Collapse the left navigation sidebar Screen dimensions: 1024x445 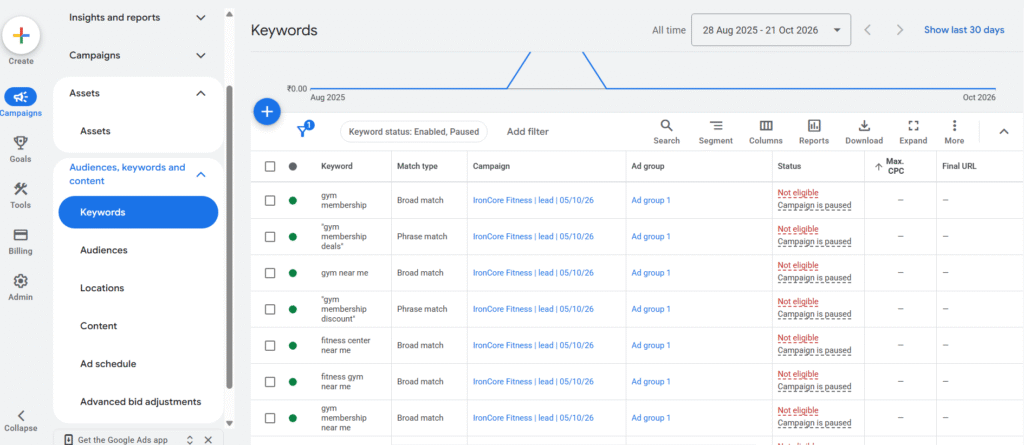(x=21, y=420)
